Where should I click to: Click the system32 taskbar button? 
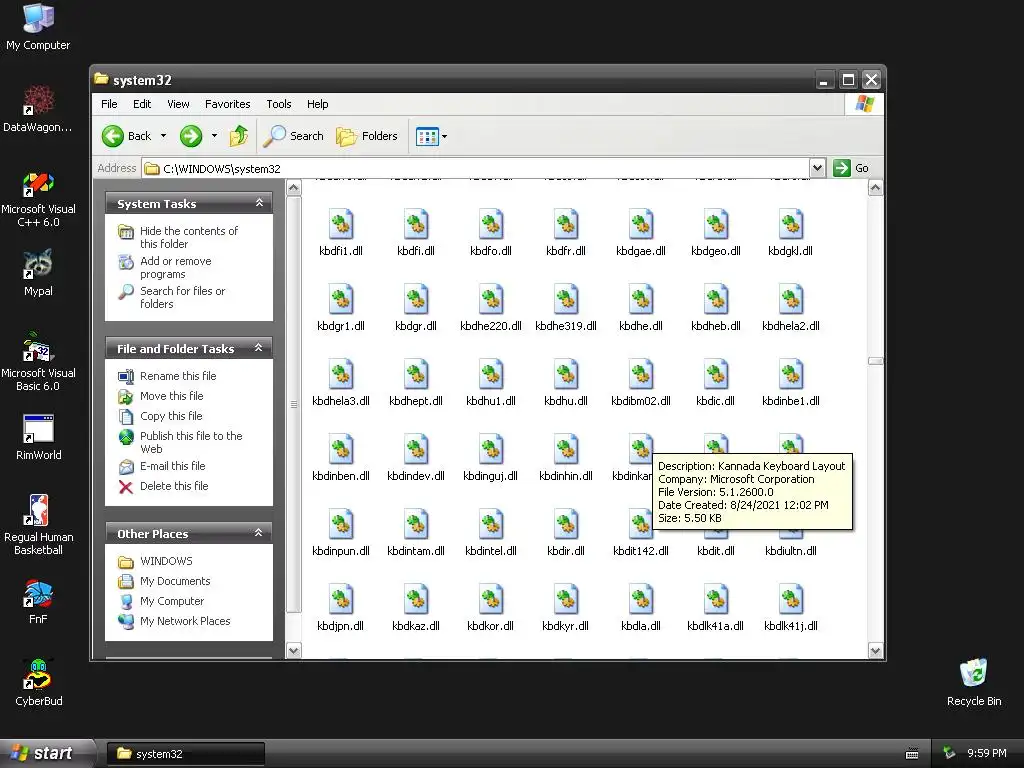pyautogui.click(x=185, y=754)
